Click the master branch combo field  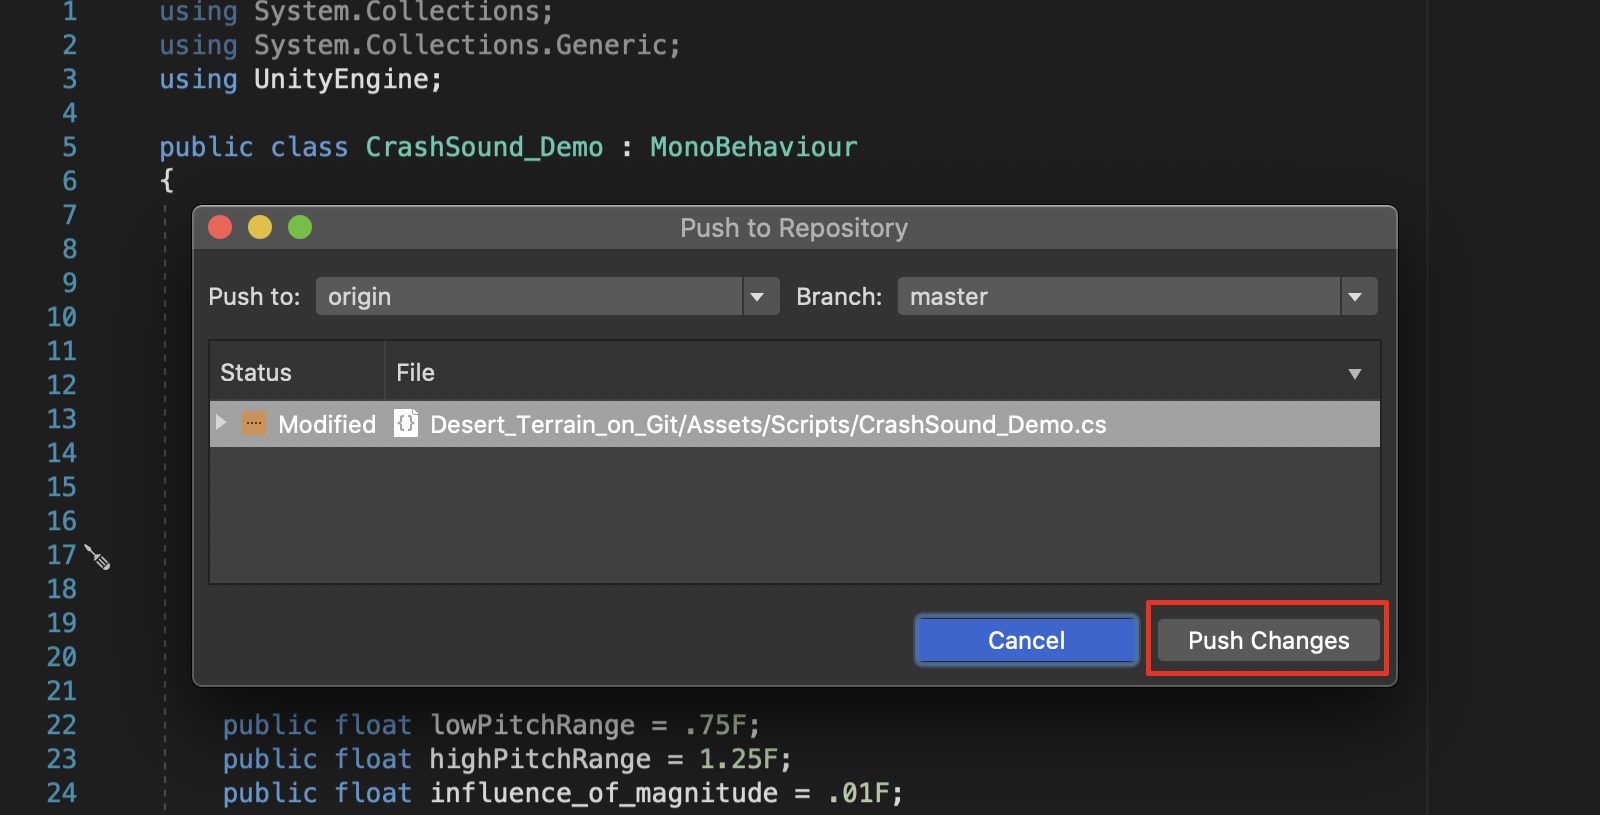point(1118,297)
